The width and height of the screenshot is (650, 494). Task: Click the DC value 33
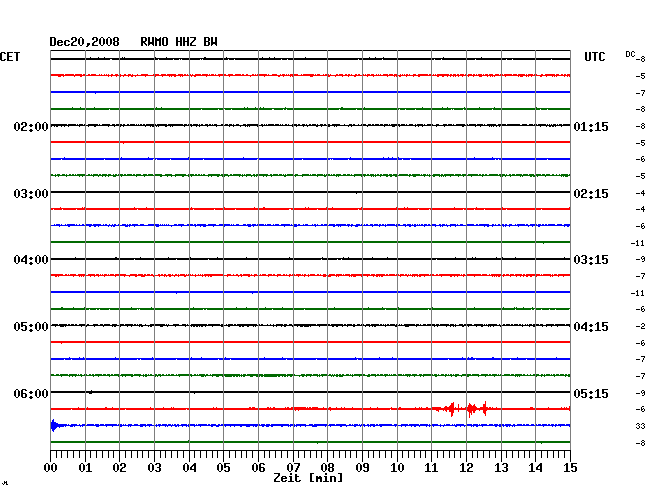pos(640,426)
